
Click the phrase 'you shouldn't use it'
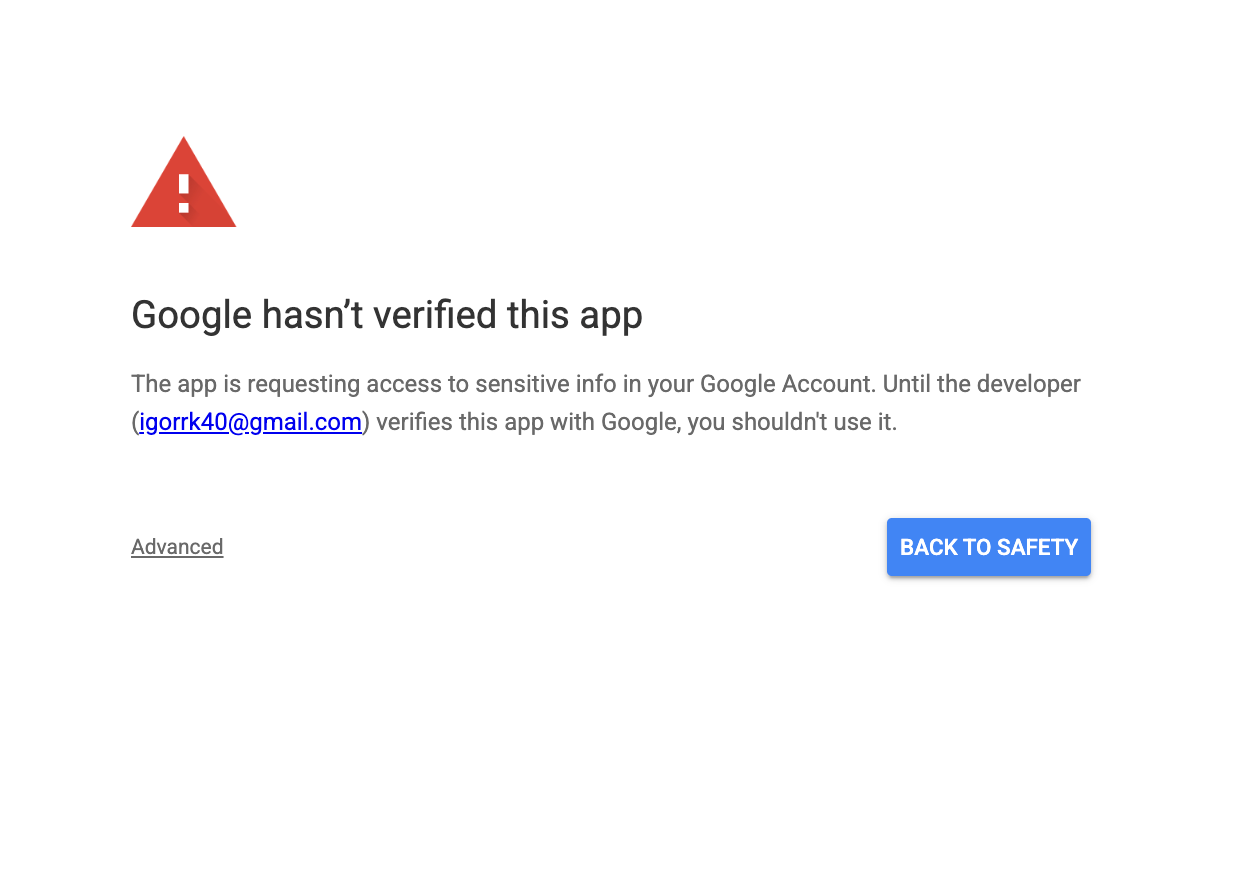pyautogui.click(x=792, y=422)
